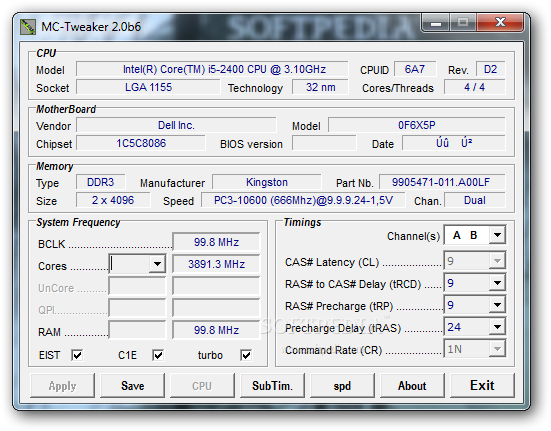The width and height of the screenshot is (551, 431).
Task: Click the RAM multiplier empty field
Action: pos(137,330)
